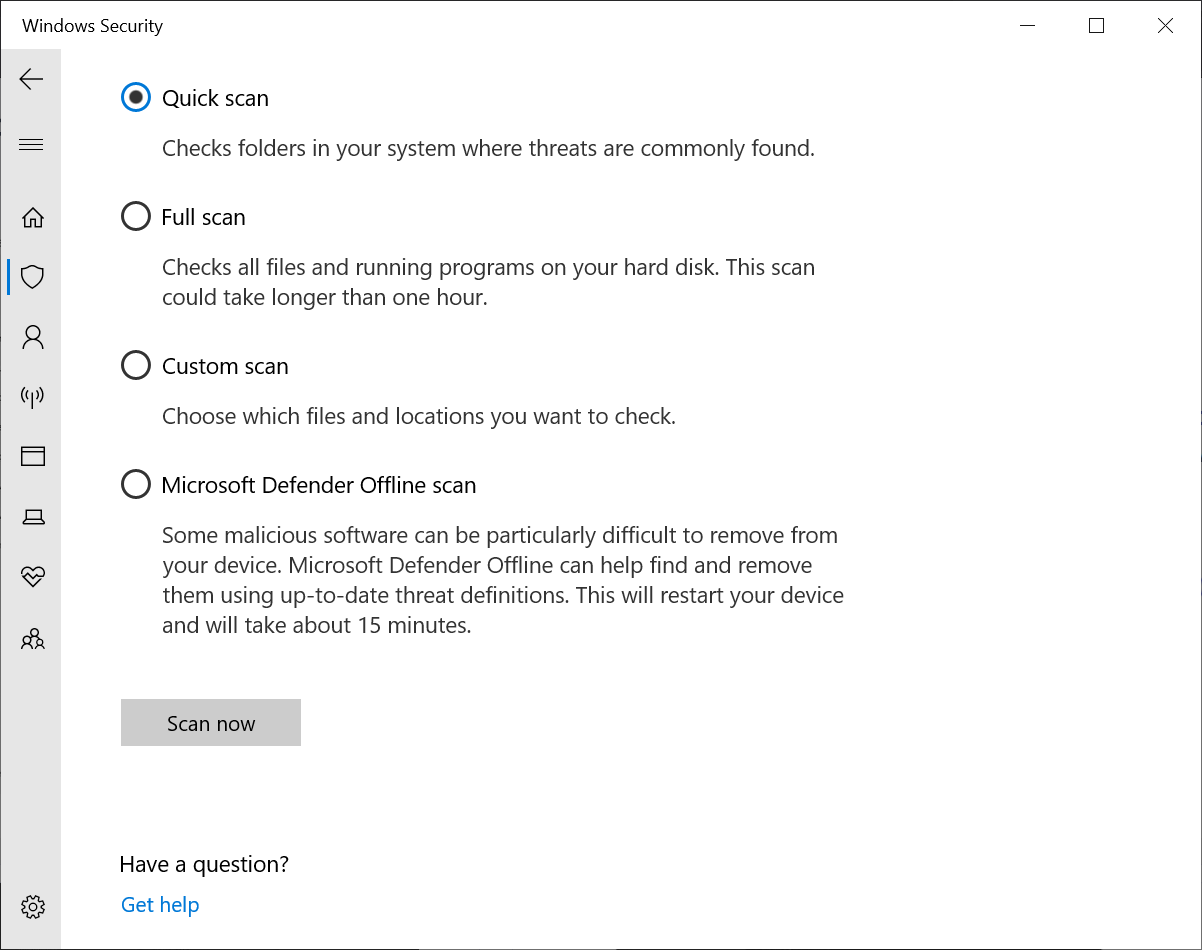Image resolution: width=1202 pixels, height=950 pixels.
Task: Click the Scan now button
Action: (211, 723)
